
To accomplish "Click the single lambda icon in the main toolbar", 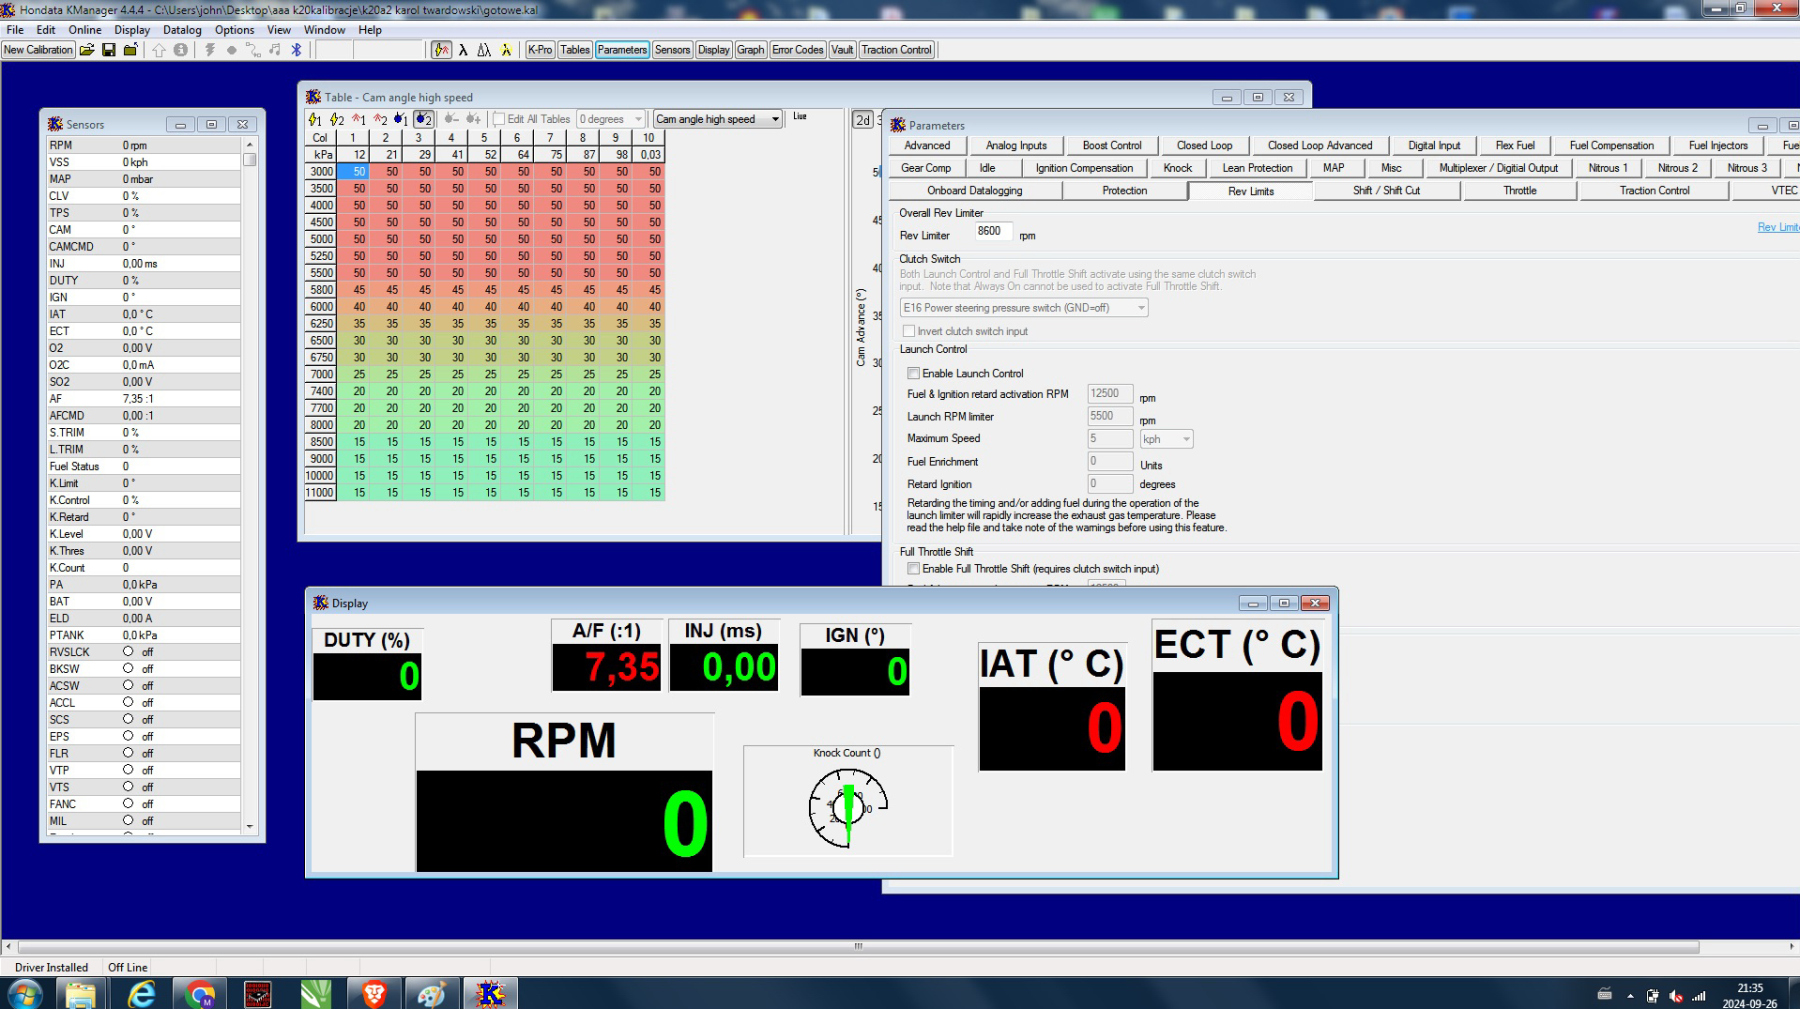I will (463, 50).
